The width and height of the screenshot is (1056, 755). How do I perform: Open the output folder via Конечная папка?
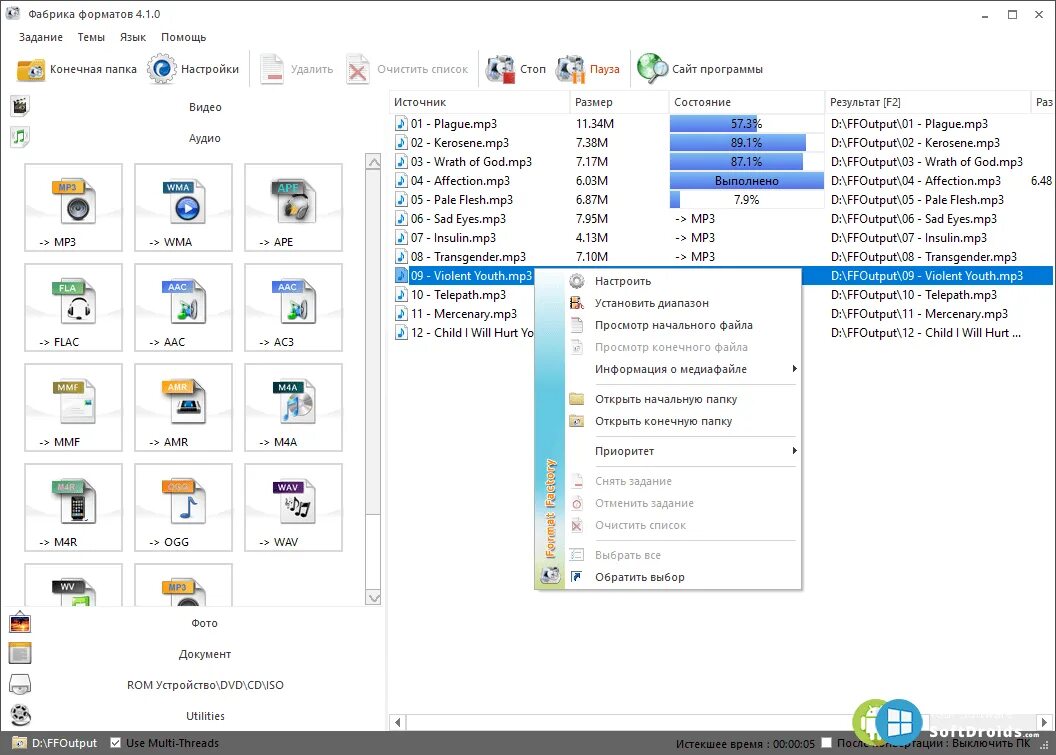(76, 69)
